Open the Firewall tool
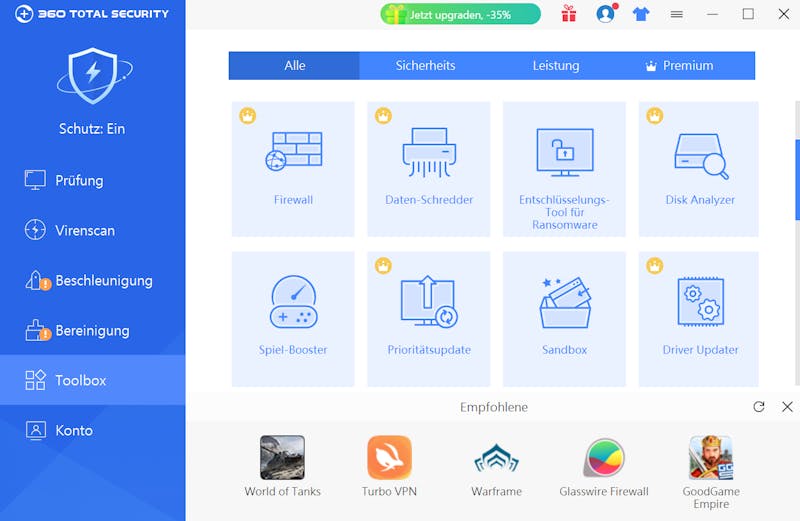The width and height of the screenshot is (800, 521). click(293, 169)
